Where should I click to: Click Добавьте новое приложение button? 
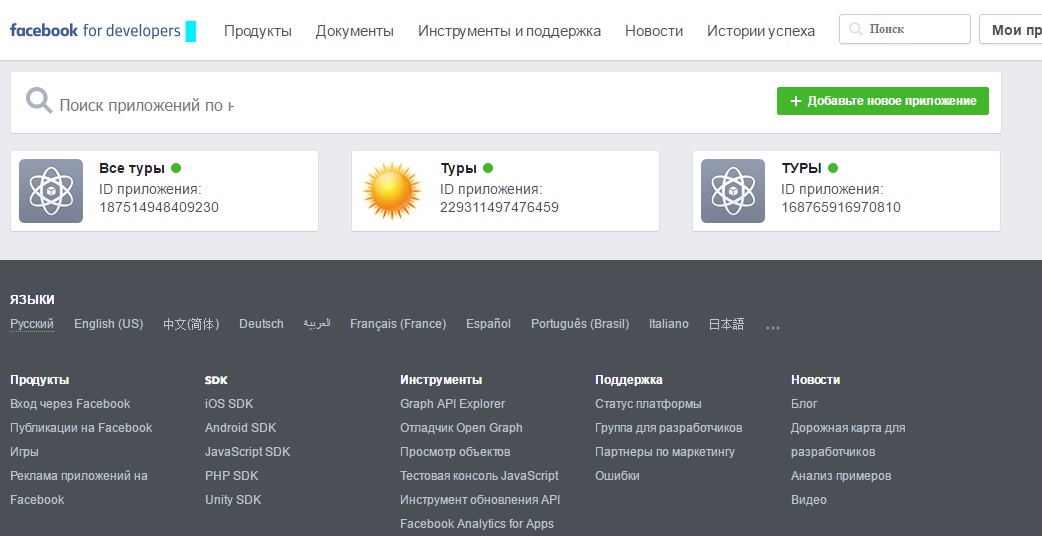tap(883, 101)
